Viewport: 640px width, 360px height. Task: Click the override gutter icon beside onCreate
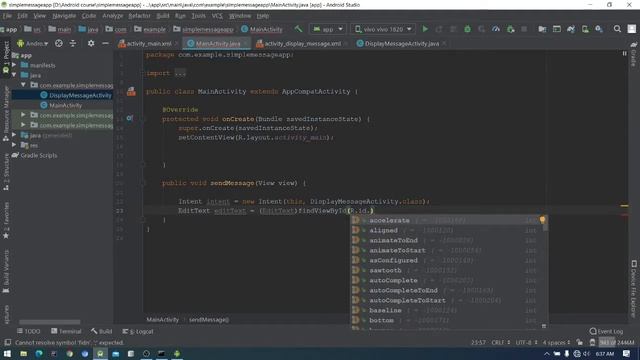[x=130, y=118]
